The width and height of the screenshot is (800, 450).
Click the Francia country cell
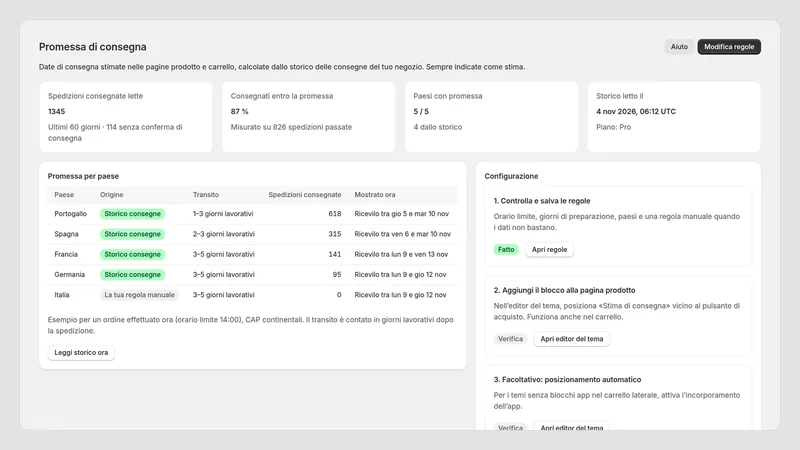tap(66, 254)
